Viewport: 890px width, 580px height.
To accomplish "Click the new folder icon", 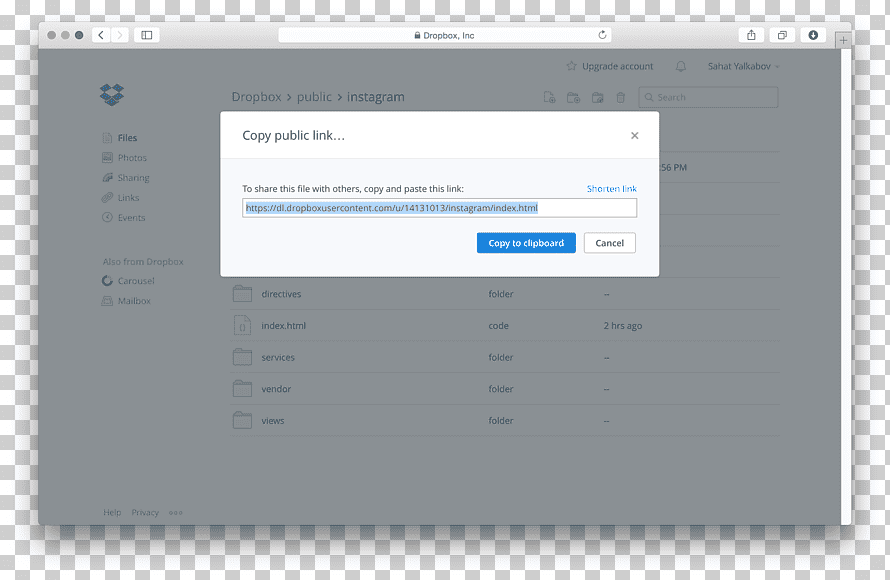I will [573, 97].
